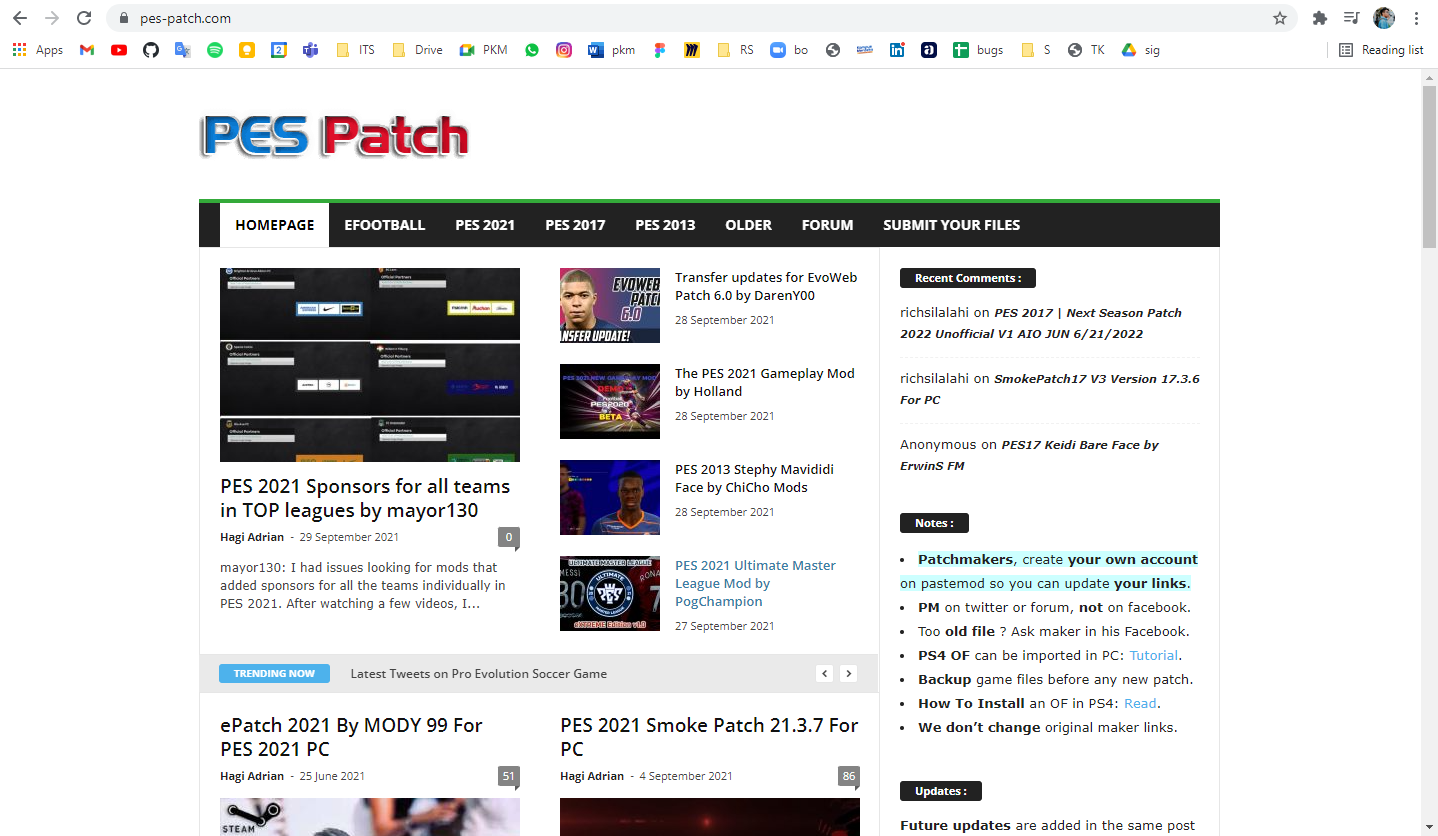Open the Spotify bookmark

coord(215,50)
